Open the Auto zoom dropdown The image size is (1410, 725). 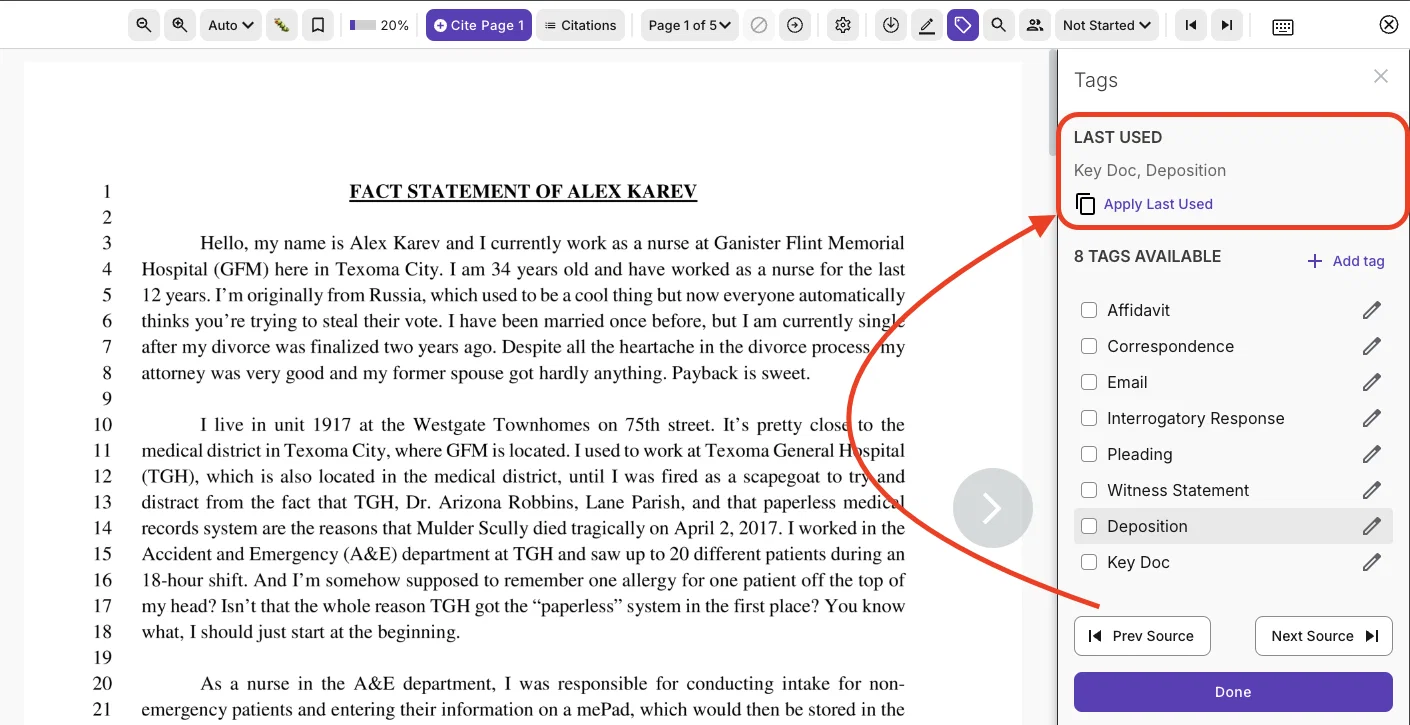(231, 25)
